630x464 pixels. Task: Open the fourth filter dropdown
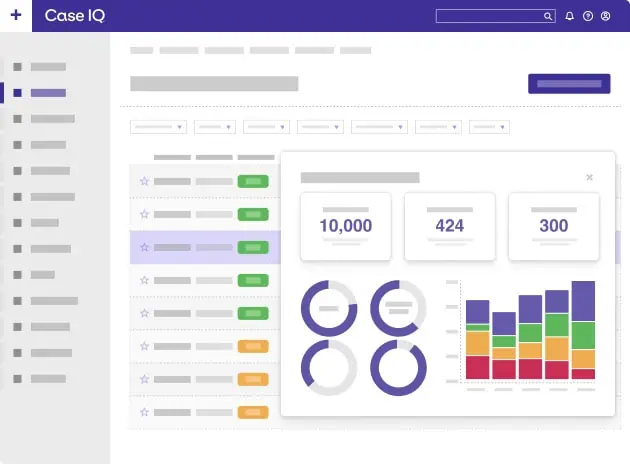(x=321, y=127)
